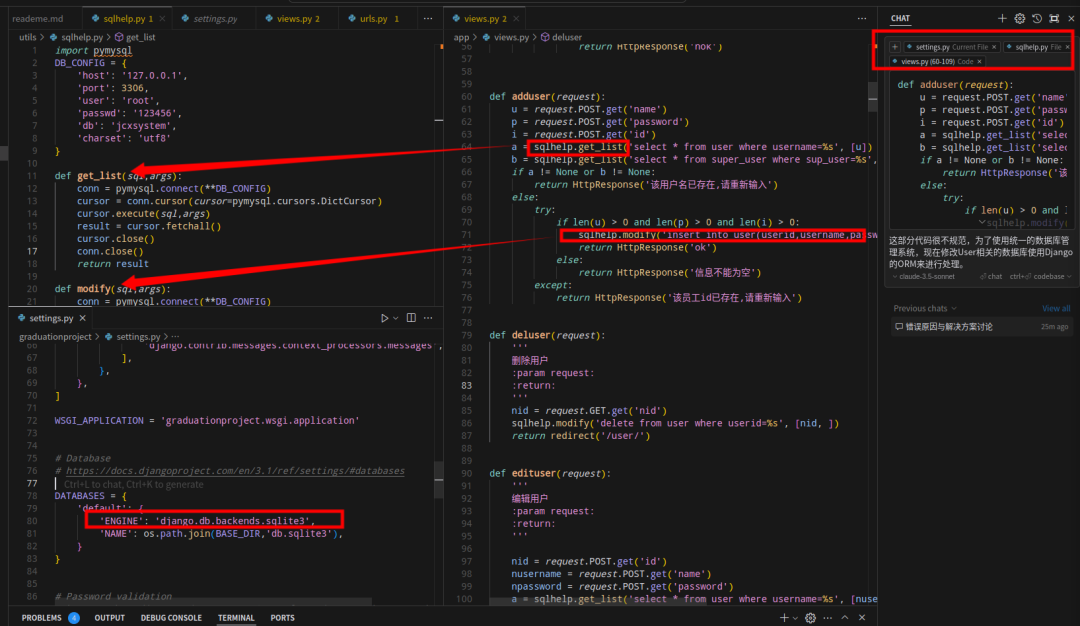Create new terminal with plus icon

point(784,618)
